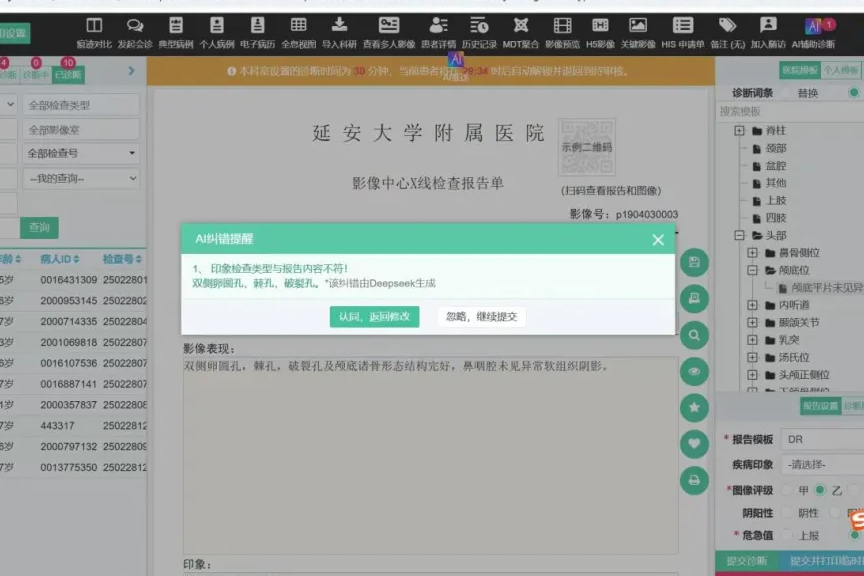Click the green magnifier search icon
864x576 pixels.
(694, 335)
